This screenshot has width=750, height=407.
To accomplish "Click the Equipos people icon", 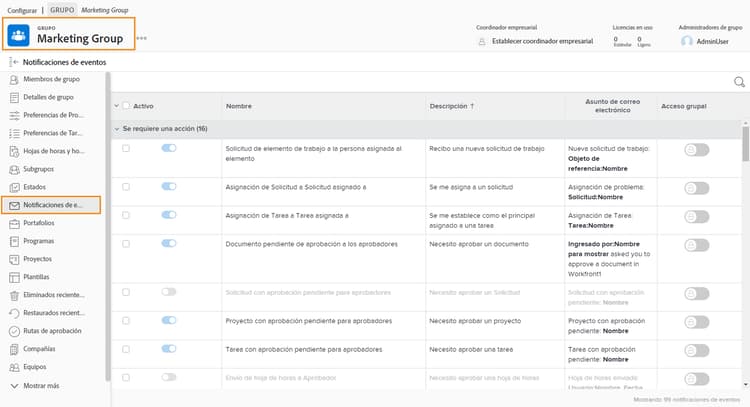I will pos(14,367).
